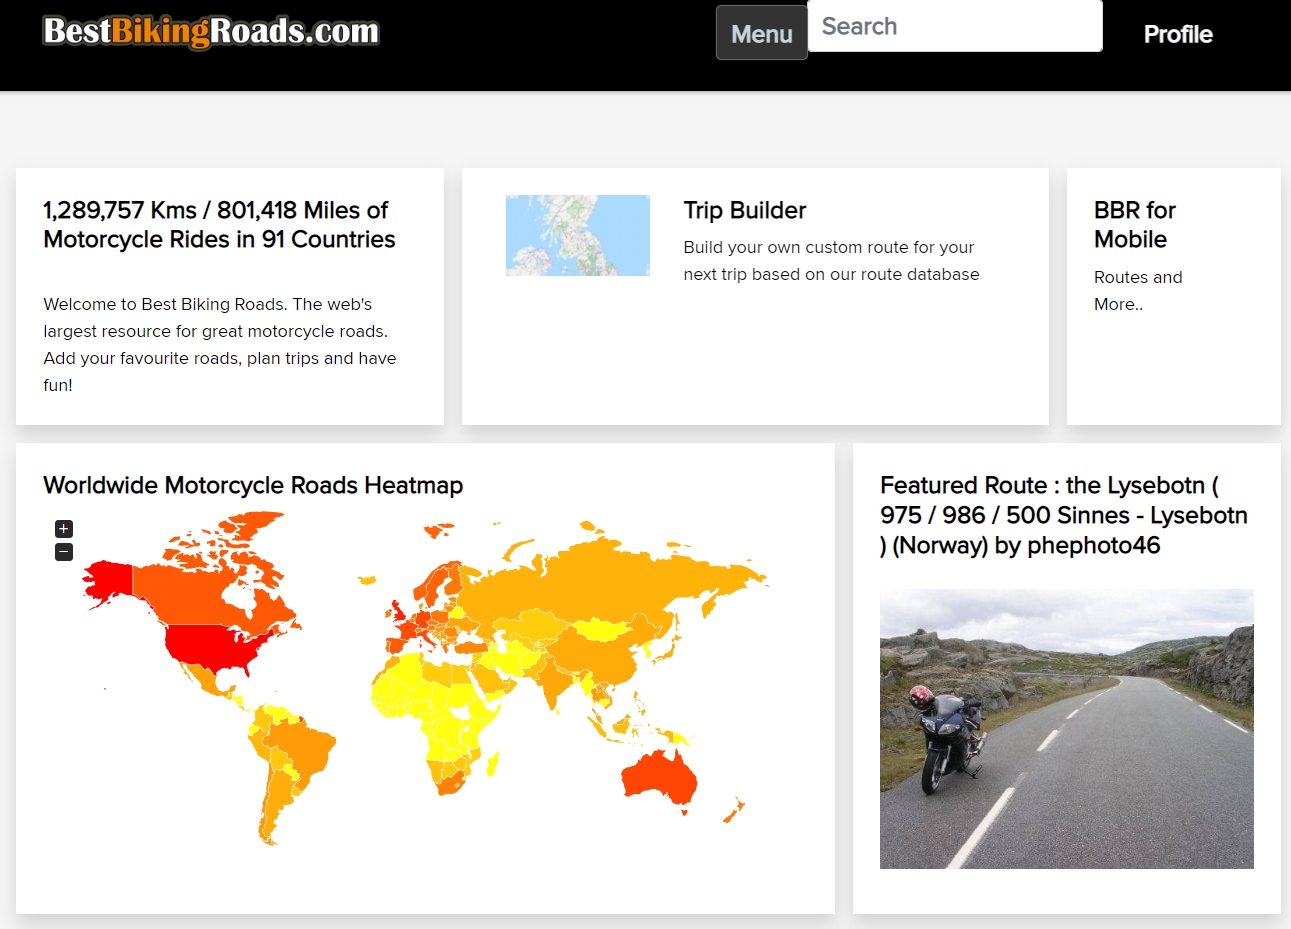Image resolution: width=1291 pixels, height=929 pixels.
Task: Select Australia on the heatmap
Action: click(x=658, y=777)
